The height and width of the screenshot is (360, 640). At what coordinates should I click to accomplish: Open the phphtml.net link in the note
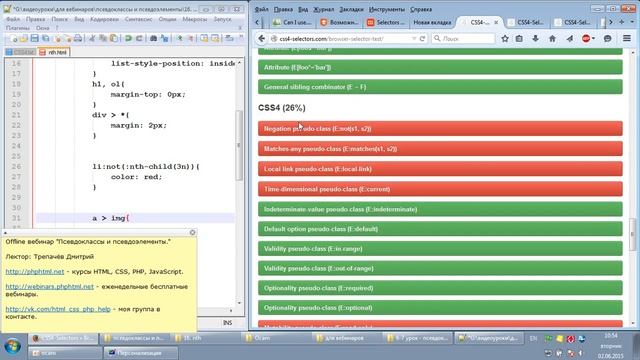coord(35,271)
